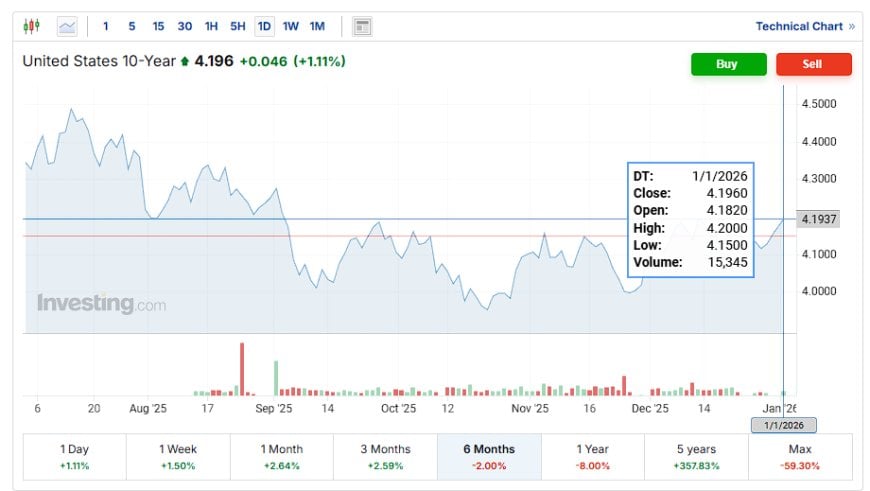This screenshot has width=870, height=491.
Task: Choose the 15 minute interval
Action: tap(158, 26)
